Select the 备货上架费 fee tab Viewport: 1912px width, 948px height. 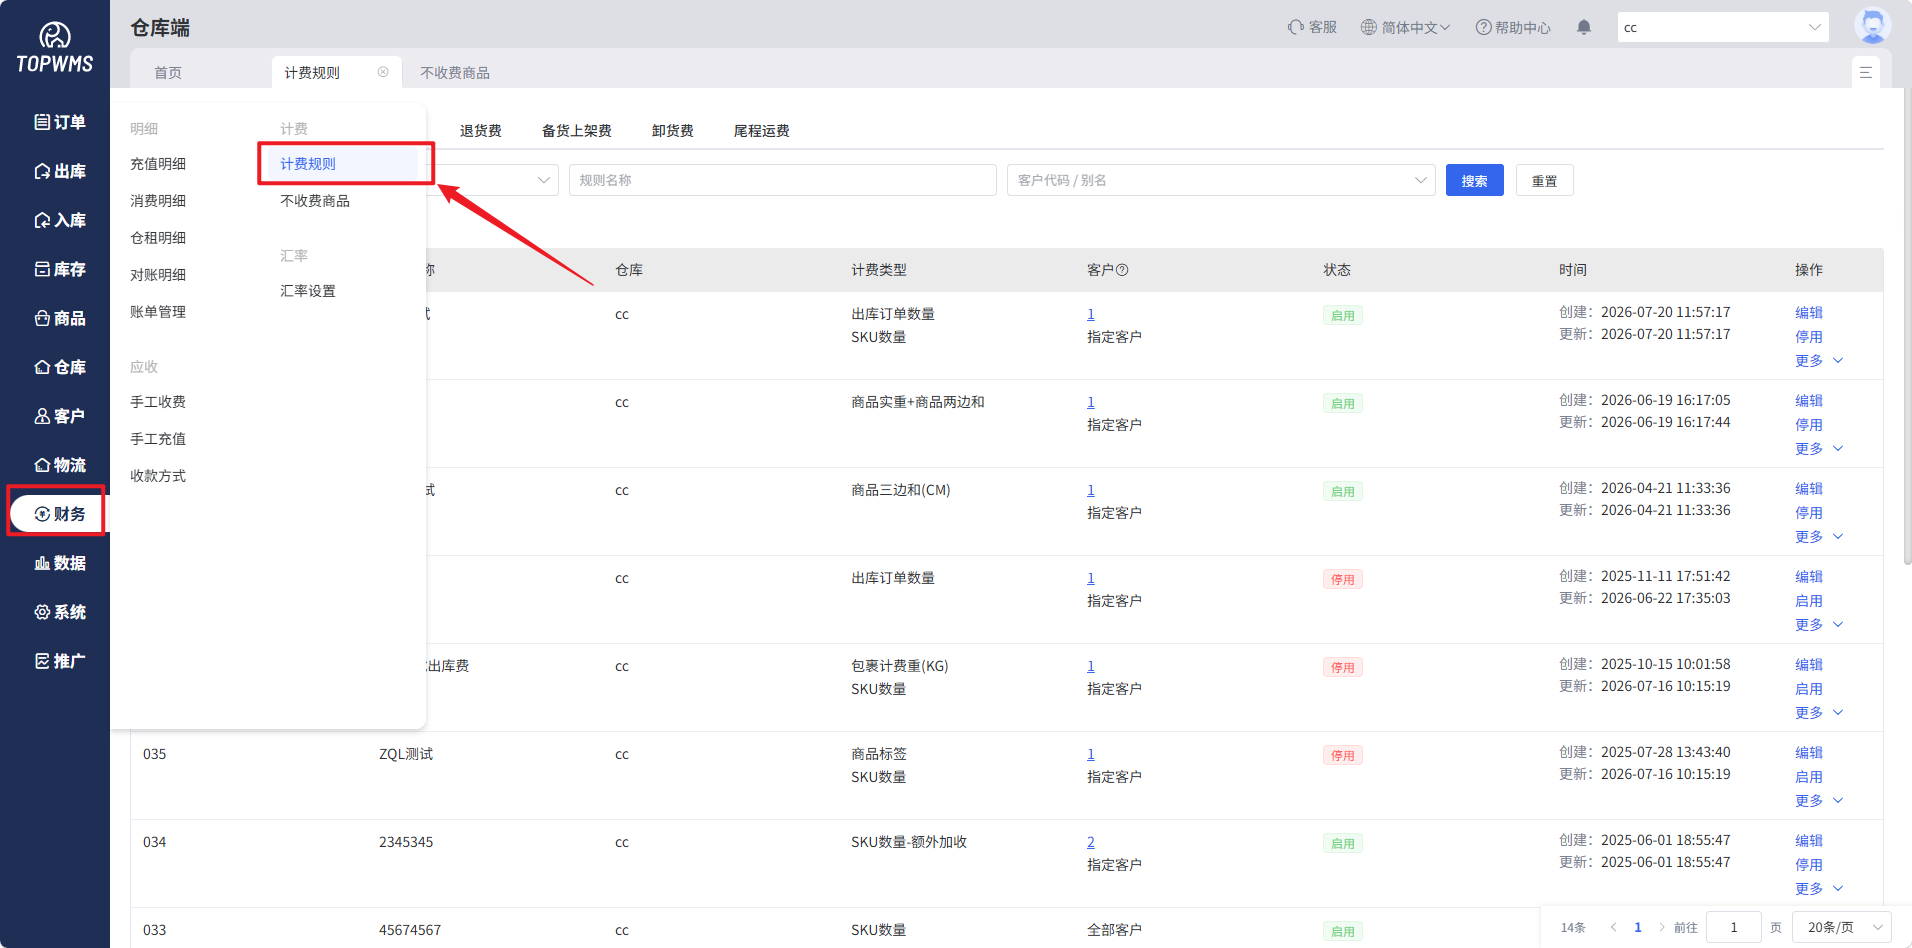577,131
